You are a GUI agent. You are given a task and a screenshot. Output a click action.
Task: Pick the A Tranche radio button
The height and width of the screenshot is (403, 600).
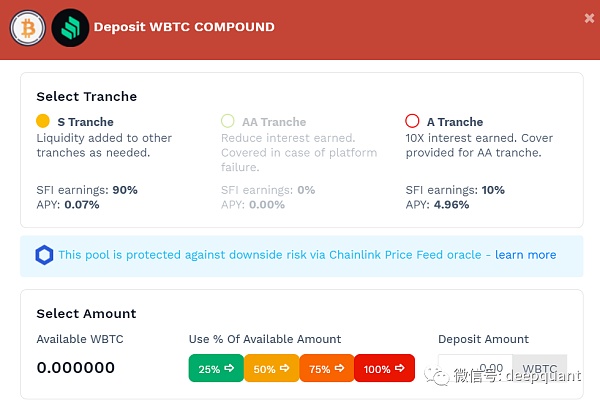[413, 122]
